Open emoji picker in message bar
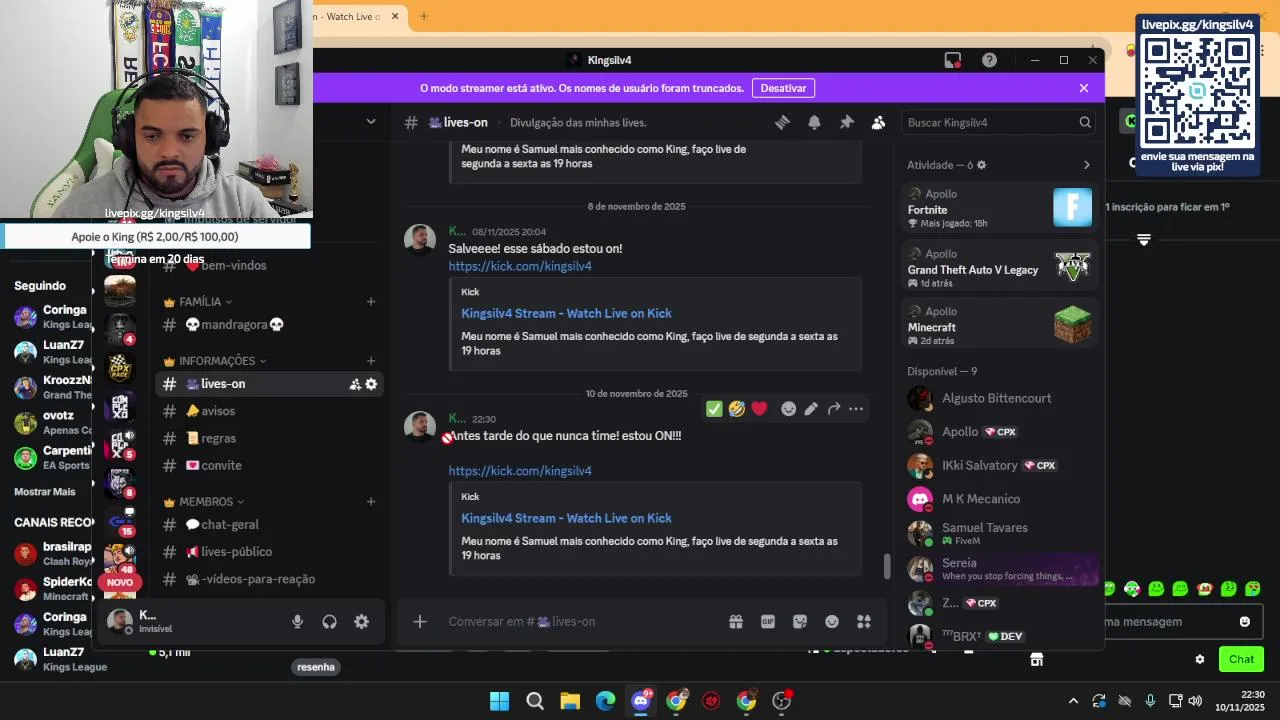The width and height of the screenshot is (1280, 720). (832, 622)
